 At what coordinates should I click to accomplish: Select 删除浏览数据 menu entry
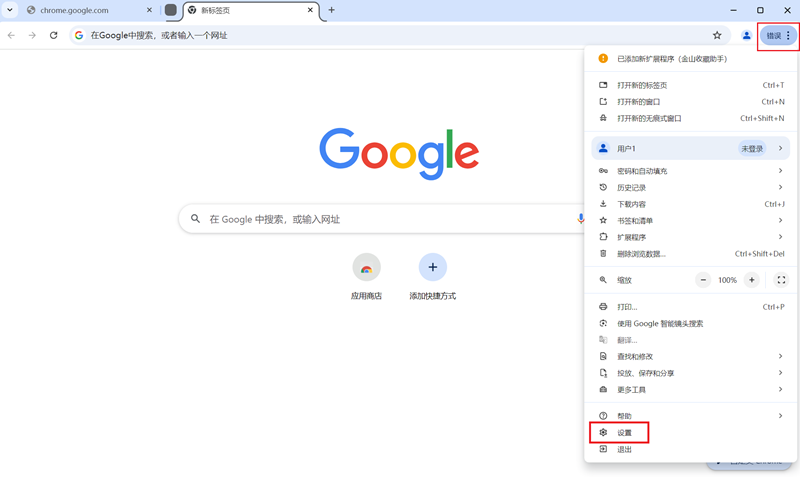click(691, 254)
